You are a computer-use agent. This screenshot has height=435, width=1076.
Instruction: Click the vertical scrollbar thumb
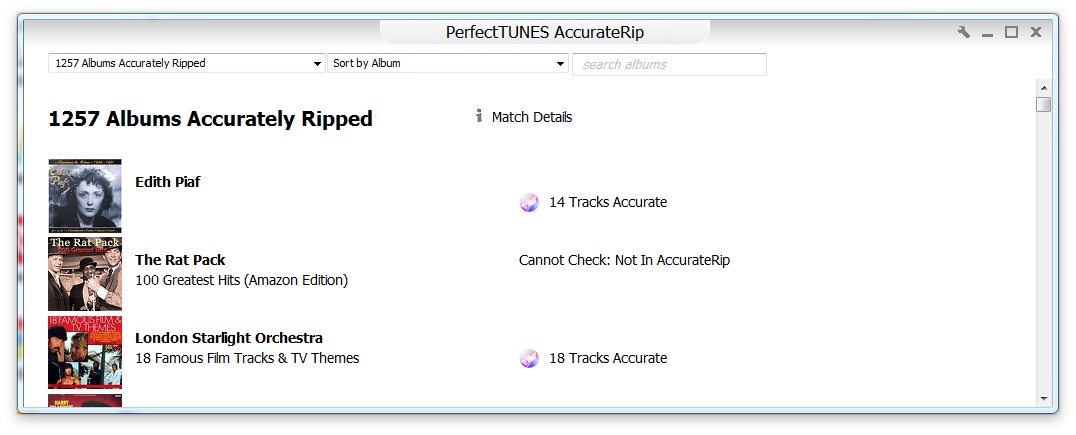[x=1043, y=104]
